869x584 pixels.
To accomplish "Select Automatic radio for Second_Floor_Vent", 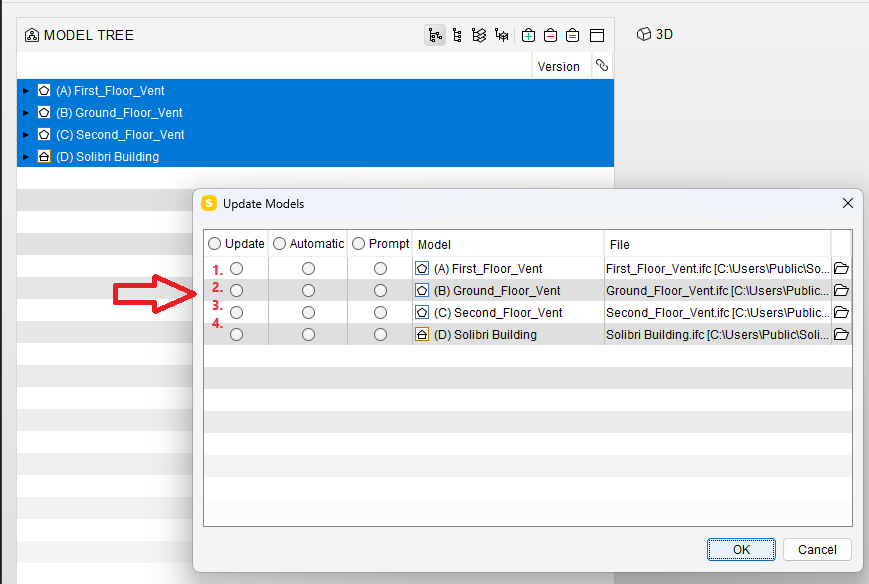I will coord(309,313).
